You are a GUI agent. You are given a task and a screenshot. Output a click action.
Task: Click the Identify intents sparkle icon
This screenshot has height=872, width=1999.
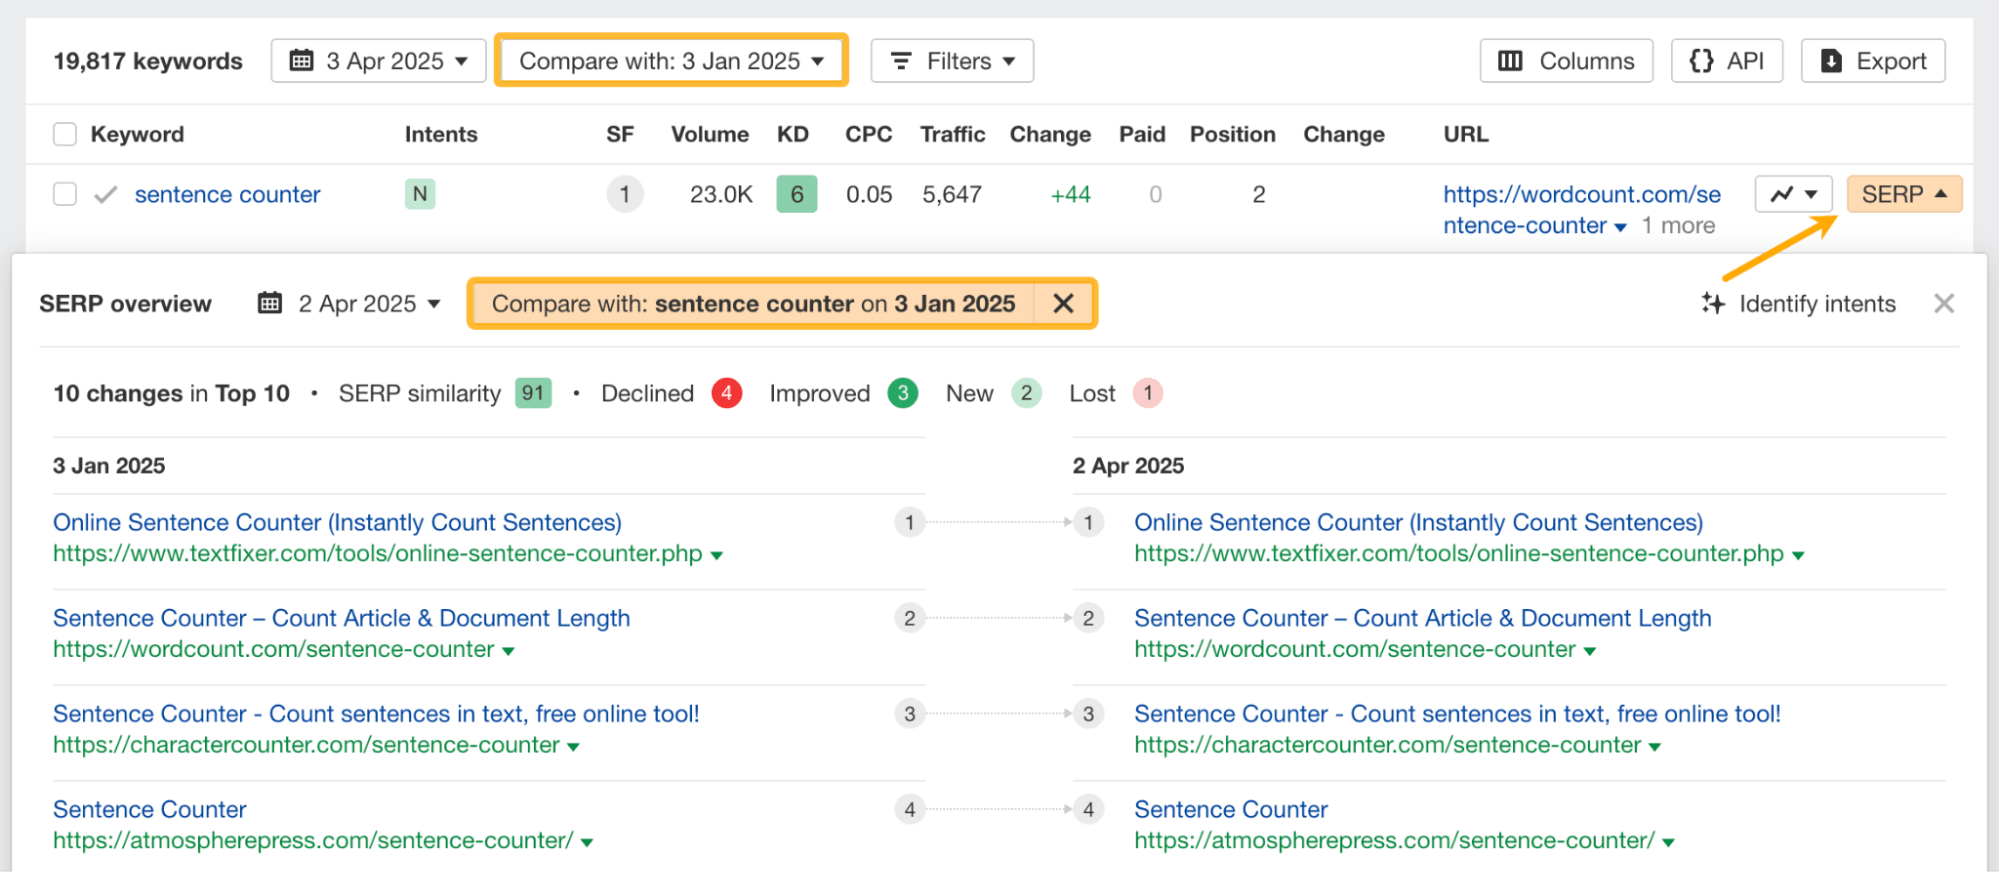click(1712, 303)
